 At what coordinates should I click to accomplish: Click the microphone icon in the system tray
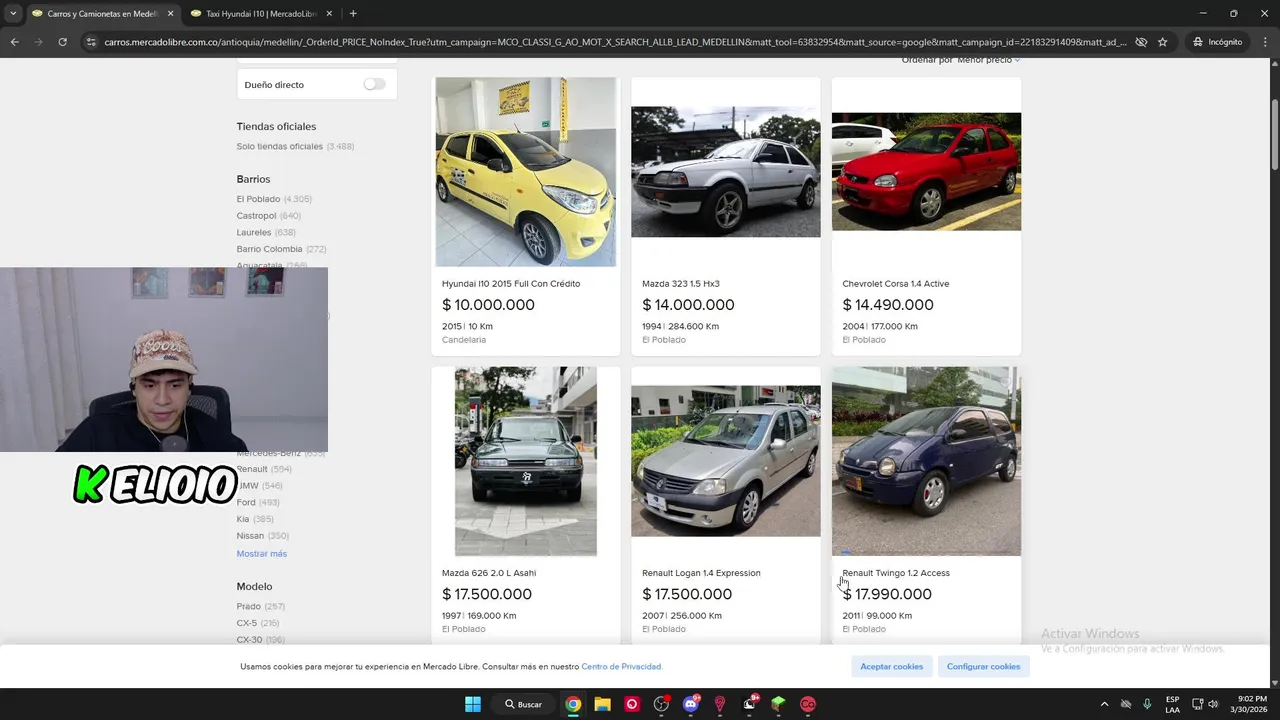click(x=1147, y=704)
